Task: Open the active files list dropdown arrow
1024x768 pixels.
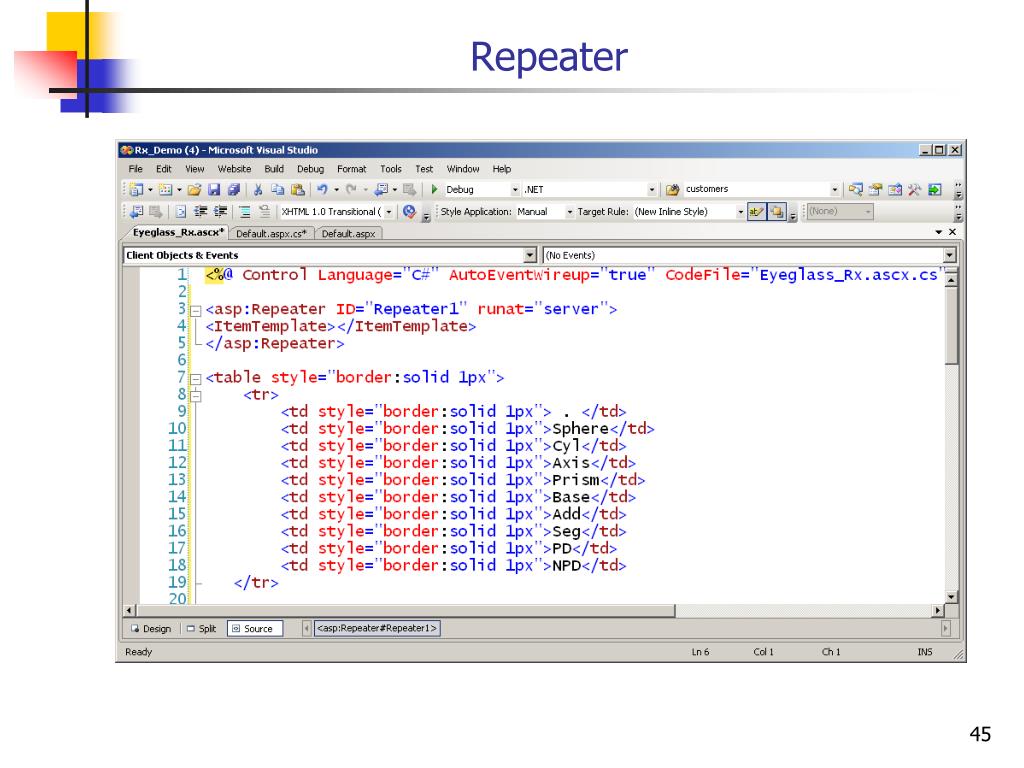Action: click(x=938, y=232)
